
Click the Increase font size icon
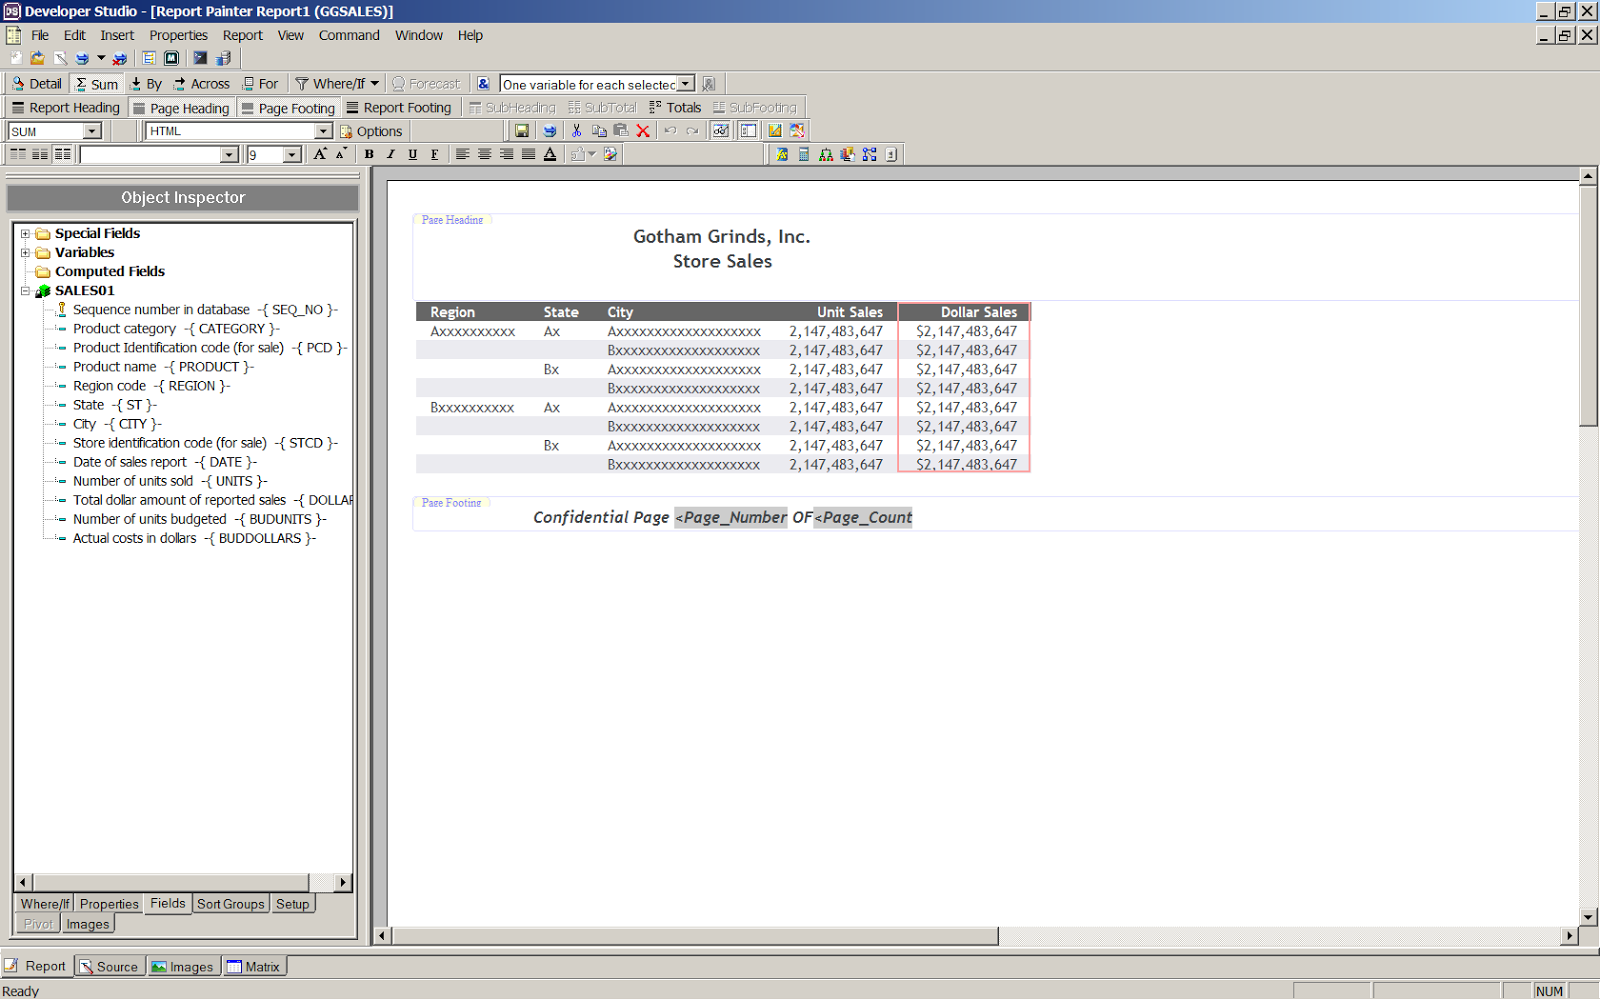tap(320, 154)
